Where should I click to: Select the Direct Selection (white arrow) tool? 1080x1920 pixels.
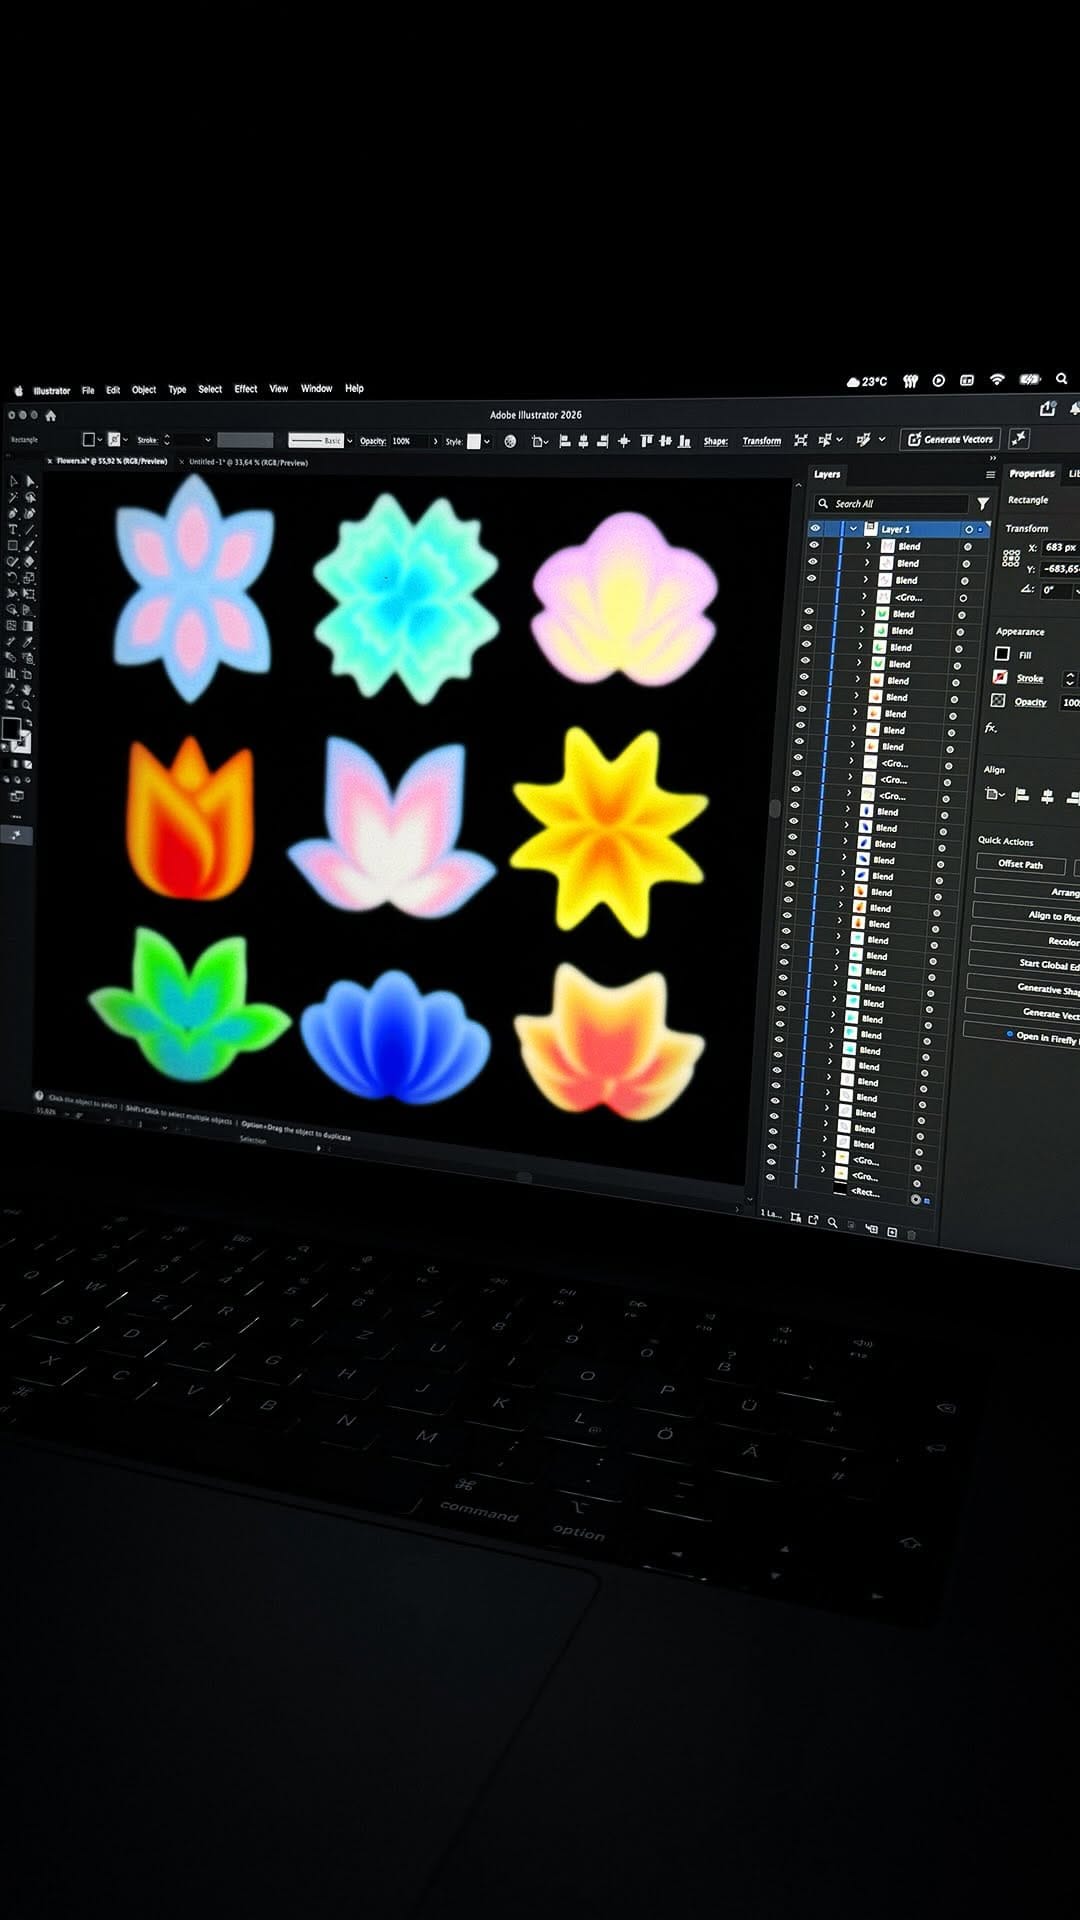pyautogui.click(x=30, y=481)
